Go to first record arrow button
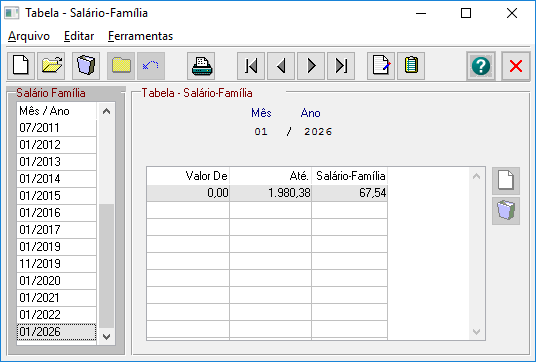The image size is (536, 362). (x=251, y=66)
